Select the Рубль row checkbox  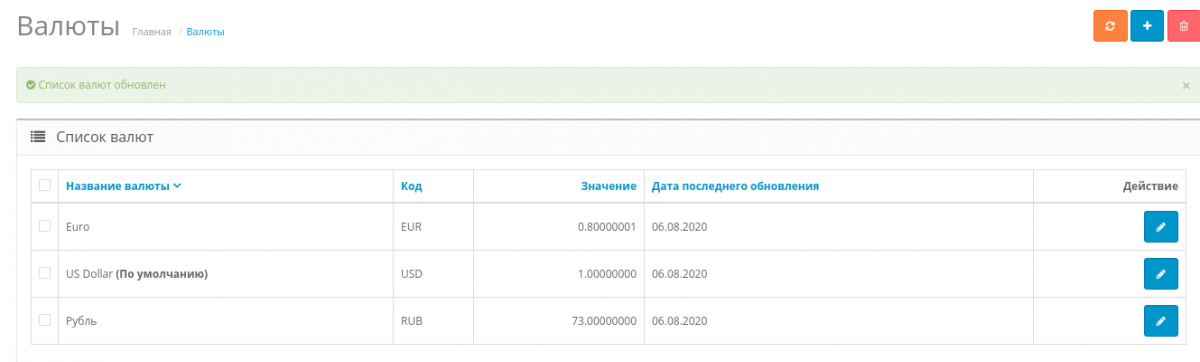click(45, 320)
